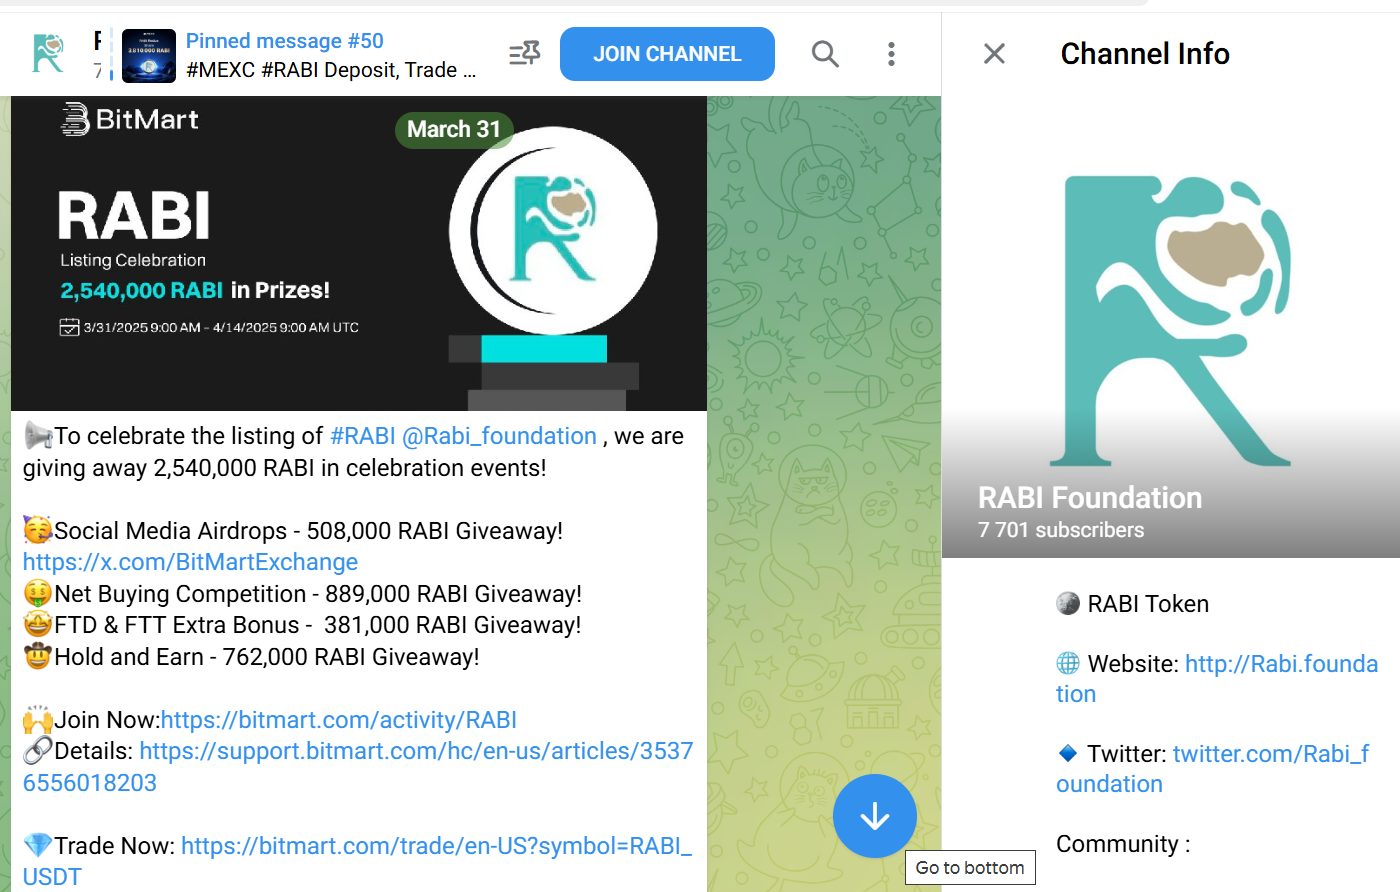The height and width of the screenshot is (892, 1400).
Task: Click the #RABI hashtag in the message
Action: click(x=363, y=436)
